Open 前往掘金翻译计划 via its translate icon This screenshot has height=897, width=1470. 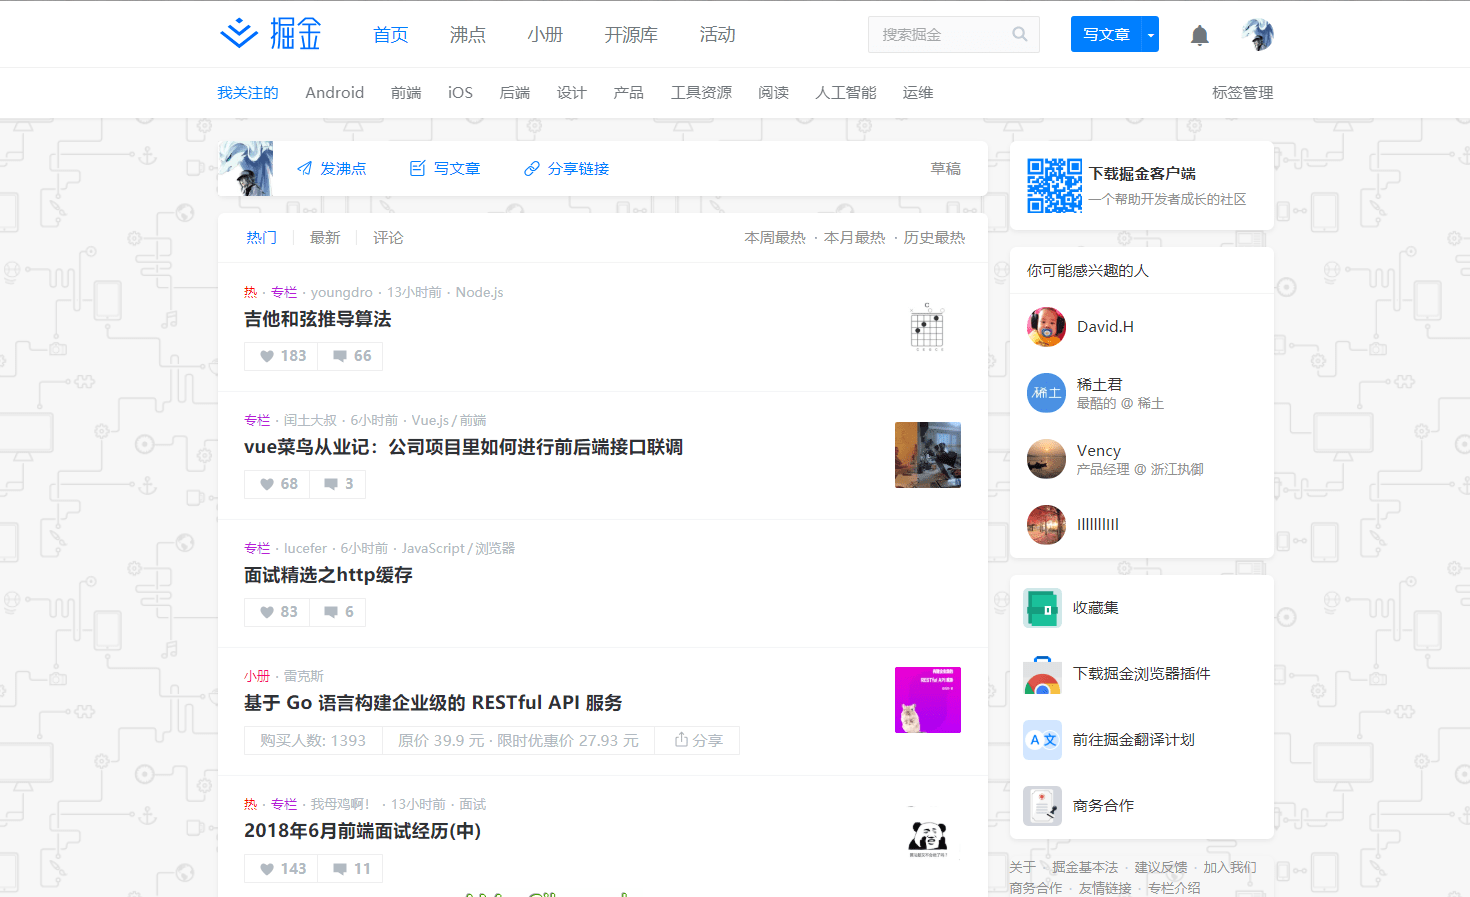(x=1042, y=739)
